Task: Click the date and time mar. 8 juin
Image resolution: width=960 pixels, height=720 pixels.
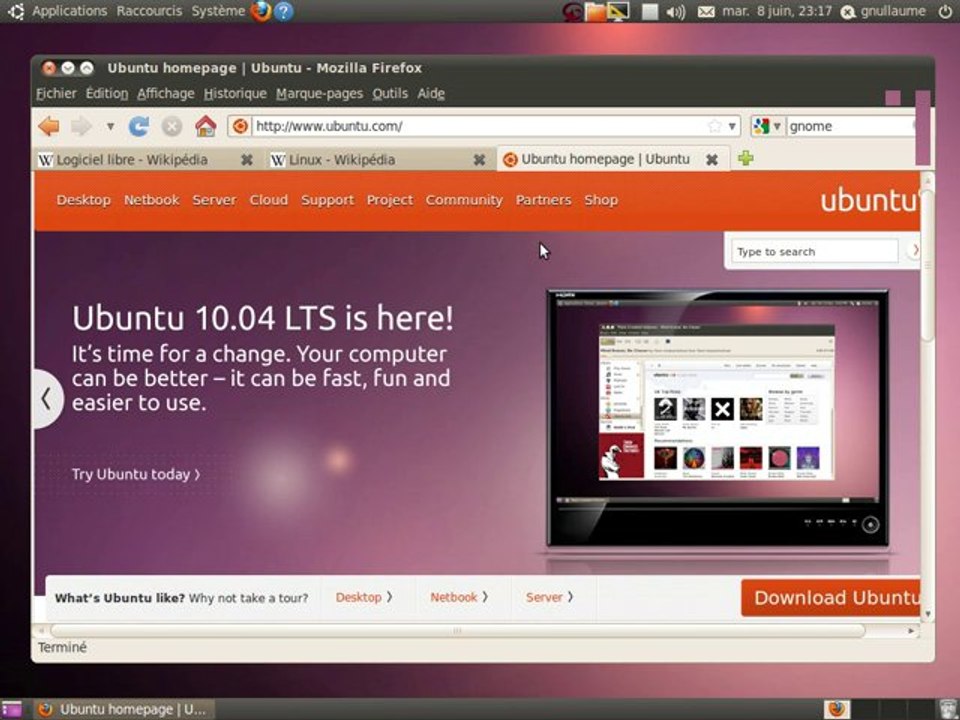Action: (777, 11)
